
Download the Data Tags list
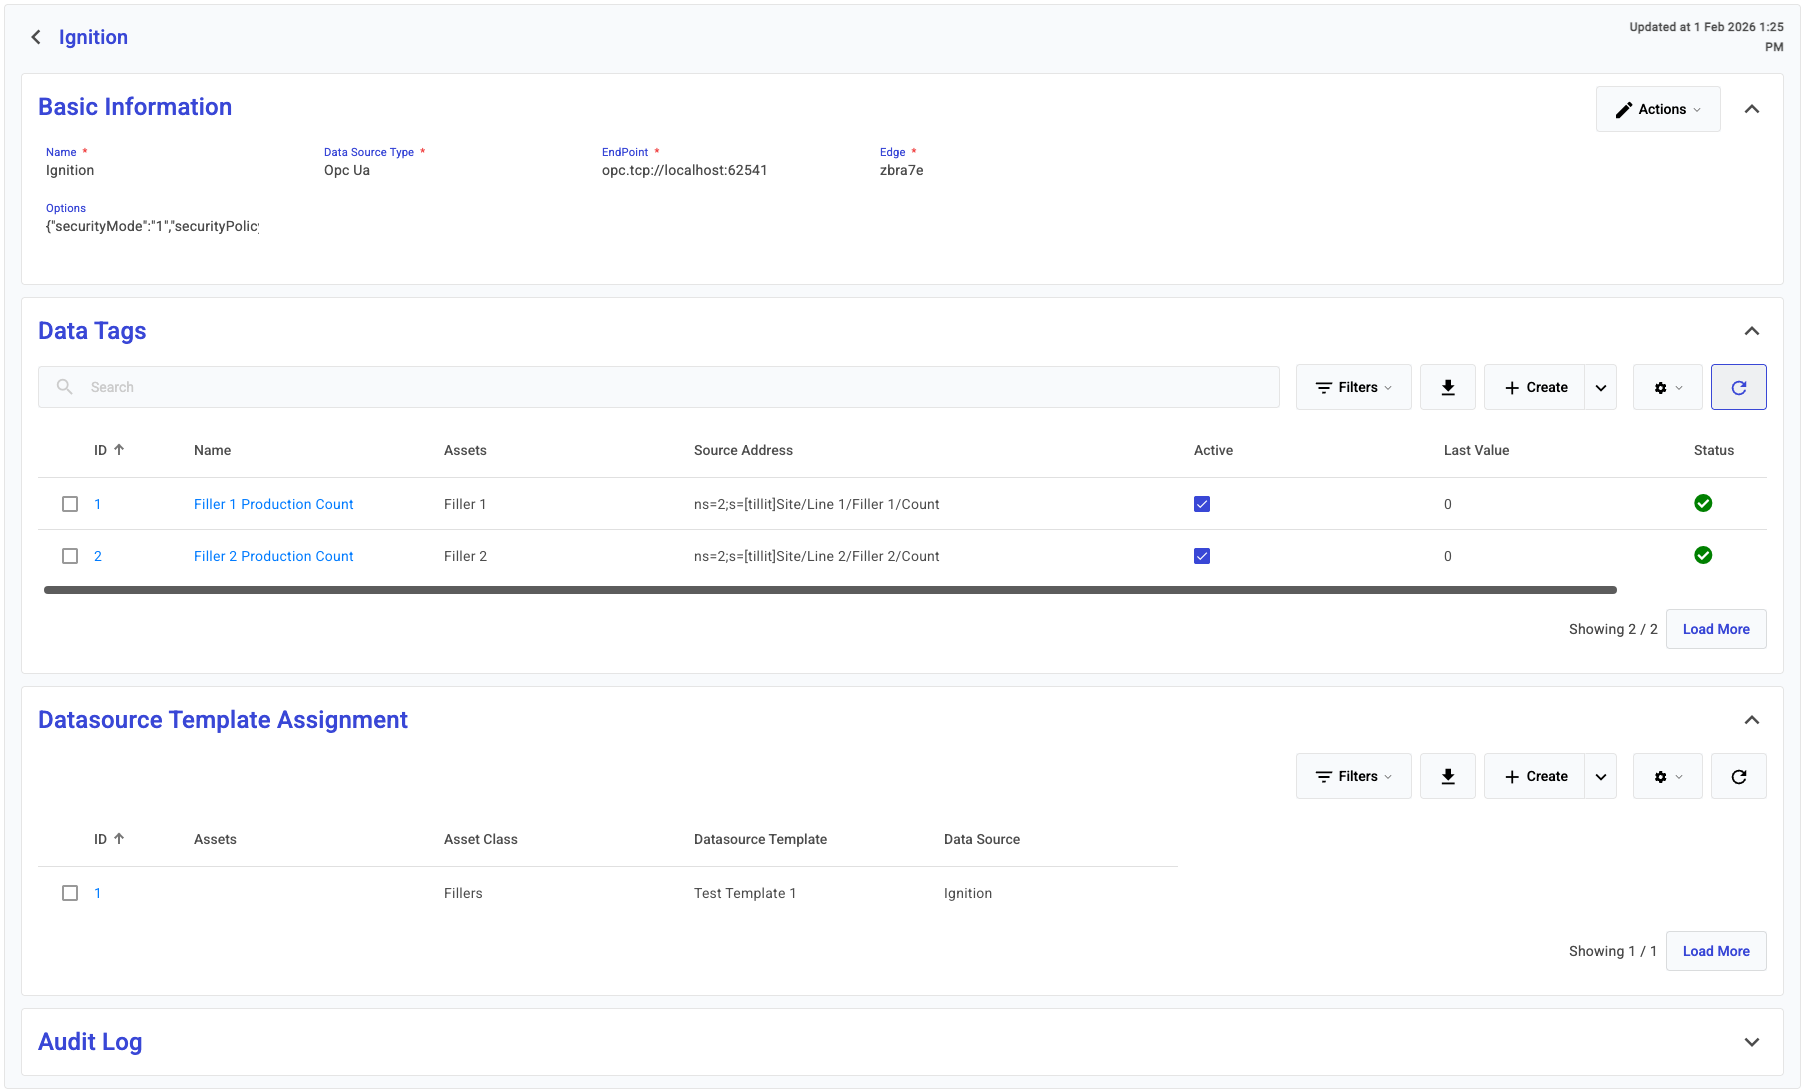pos(1447,388)
